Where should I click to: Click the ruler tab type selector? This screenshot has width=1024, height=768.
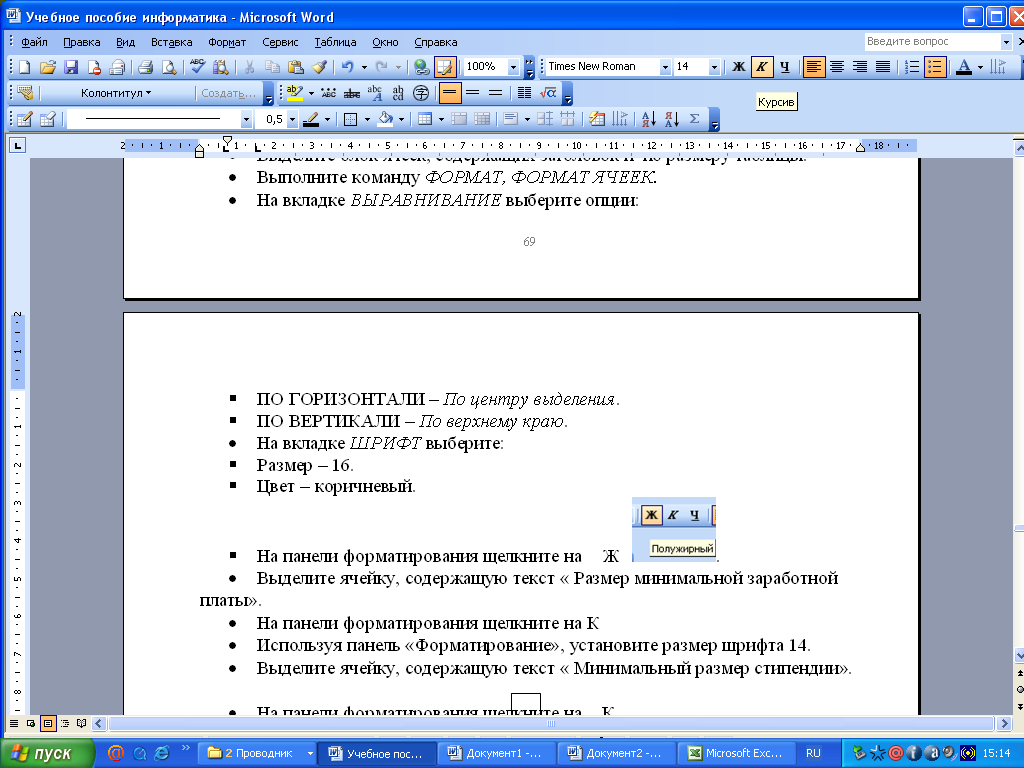coord(18,145)
